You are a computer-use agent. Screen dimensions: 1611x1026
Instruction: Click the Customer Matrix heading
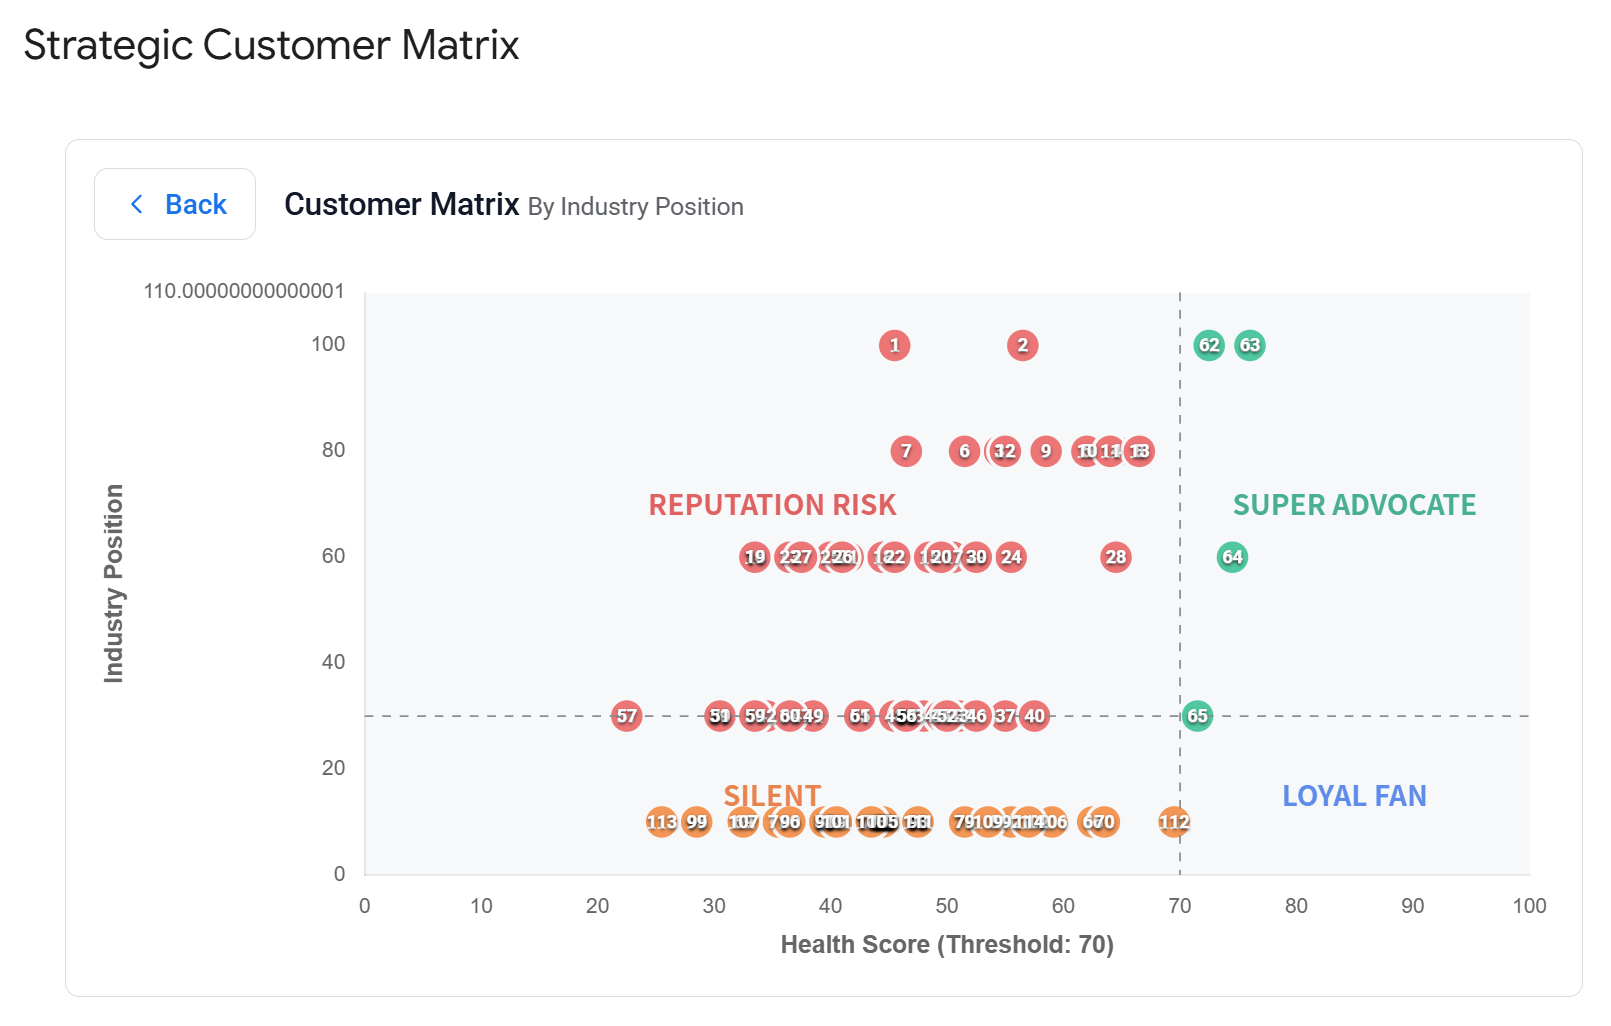point(402,204)
